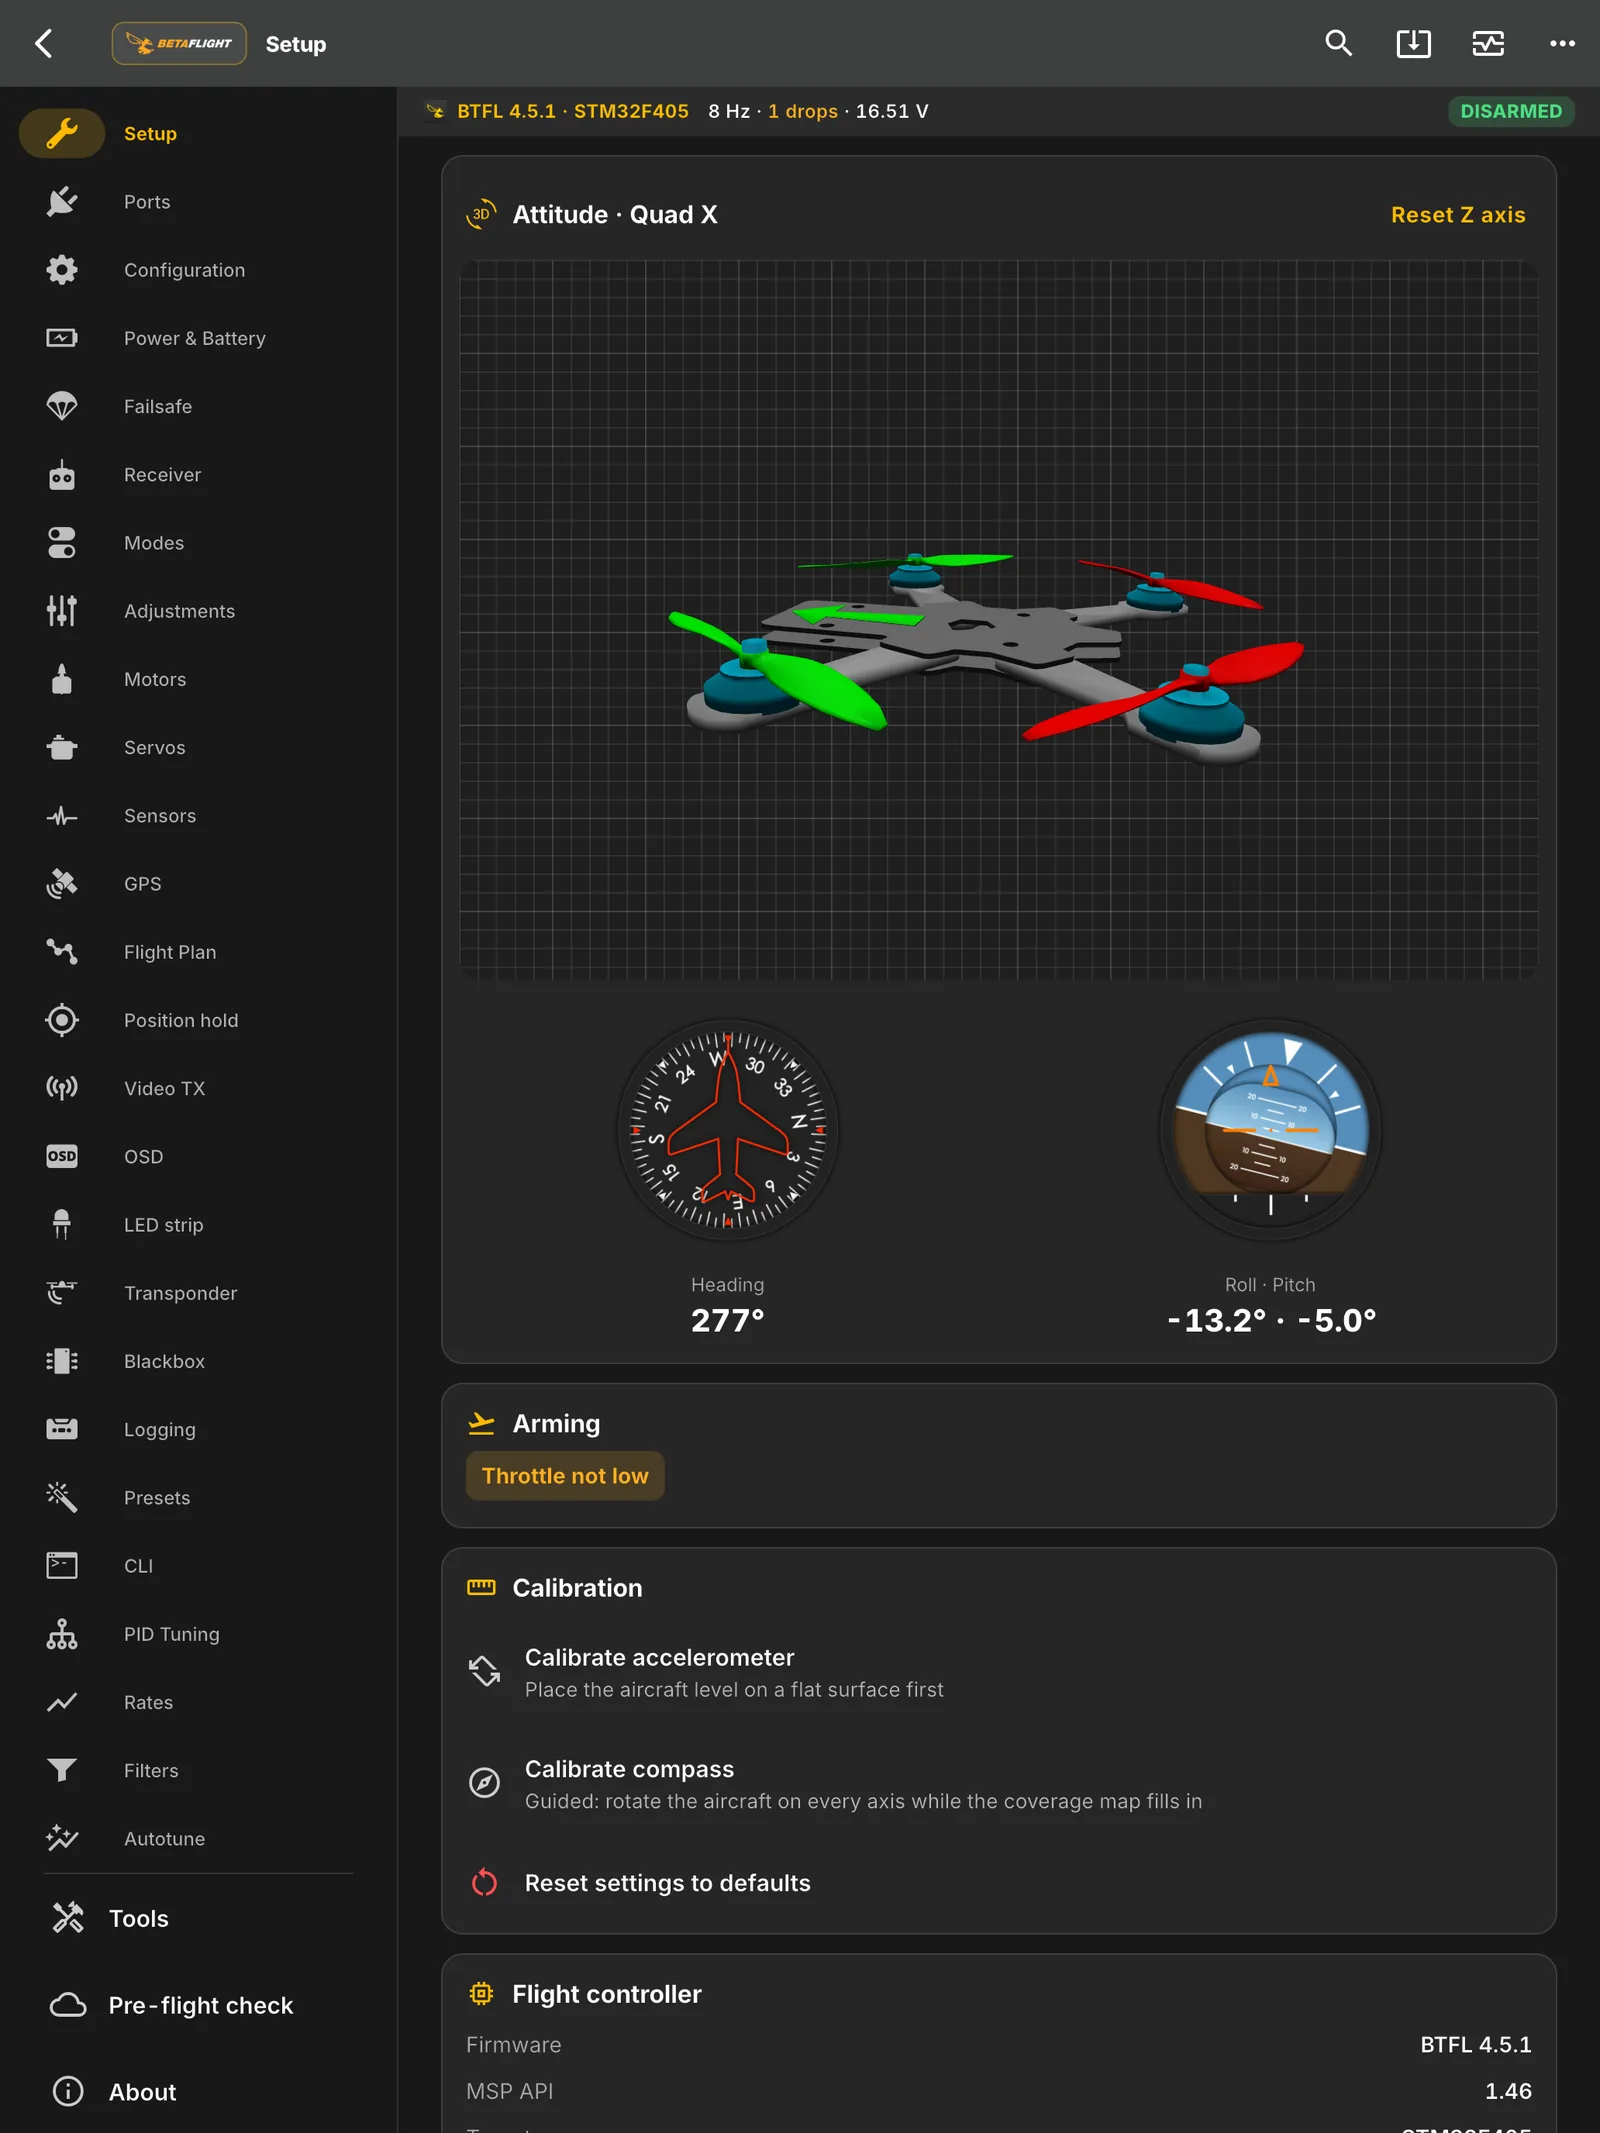Click the heading compass gauge
The height and width of the screenshot is (2133, 1600).
[727, 1130]
